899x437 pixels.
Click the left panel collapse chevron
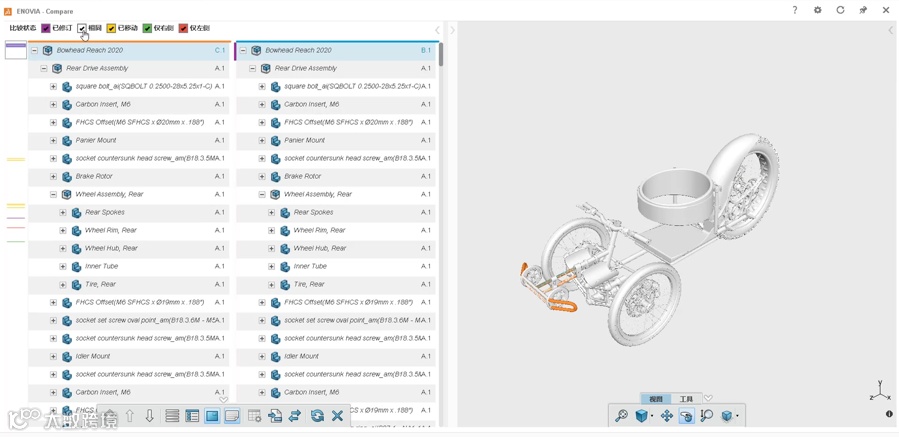pos(437,30)
